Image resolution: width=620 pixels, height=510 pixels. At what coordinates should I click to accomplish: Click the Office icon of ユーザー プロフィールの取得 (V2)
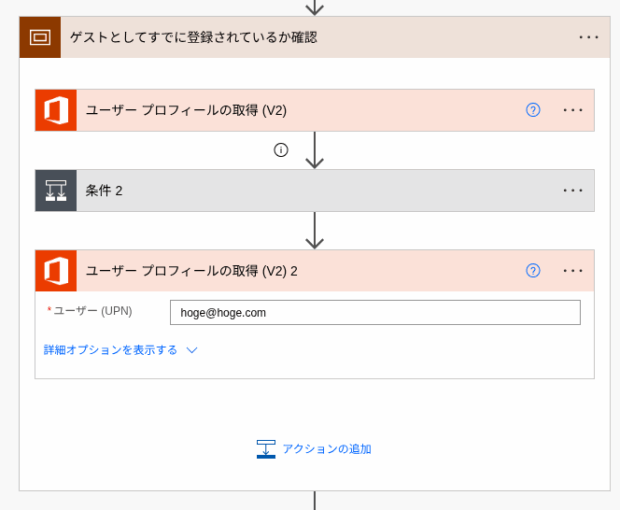click(56, 110)
